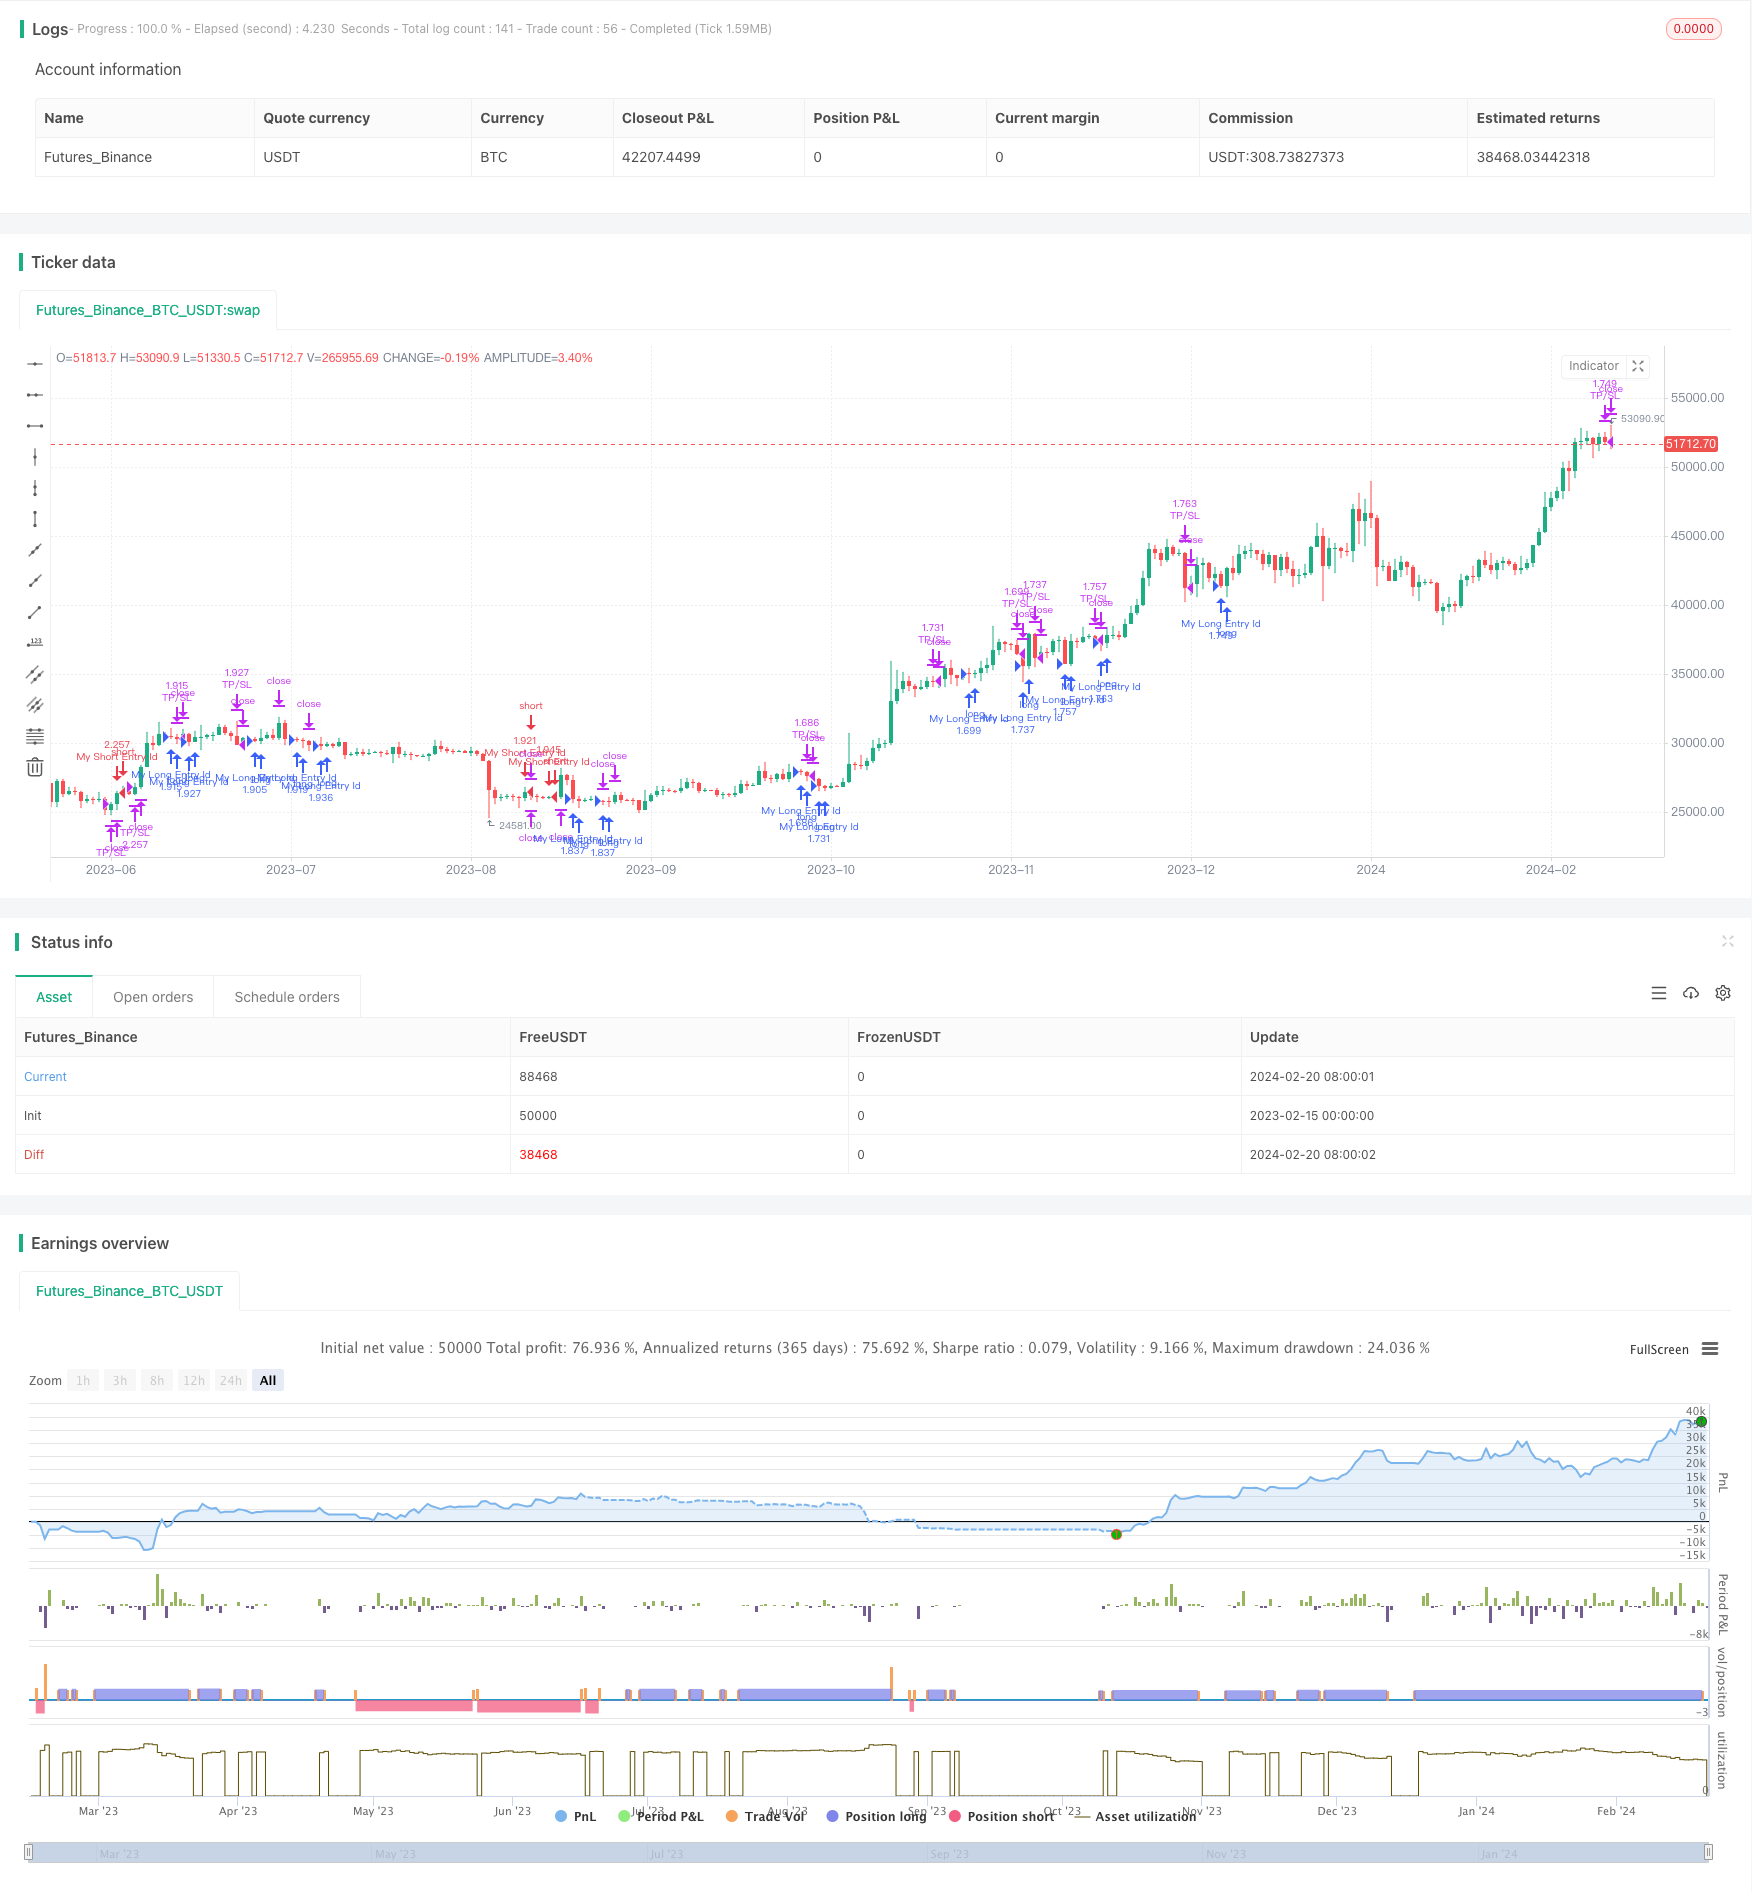Select the Futures_Binance_BTC_USDT earnings tab
This screenshot has width=1752, height=1892.
(129, 1291)
